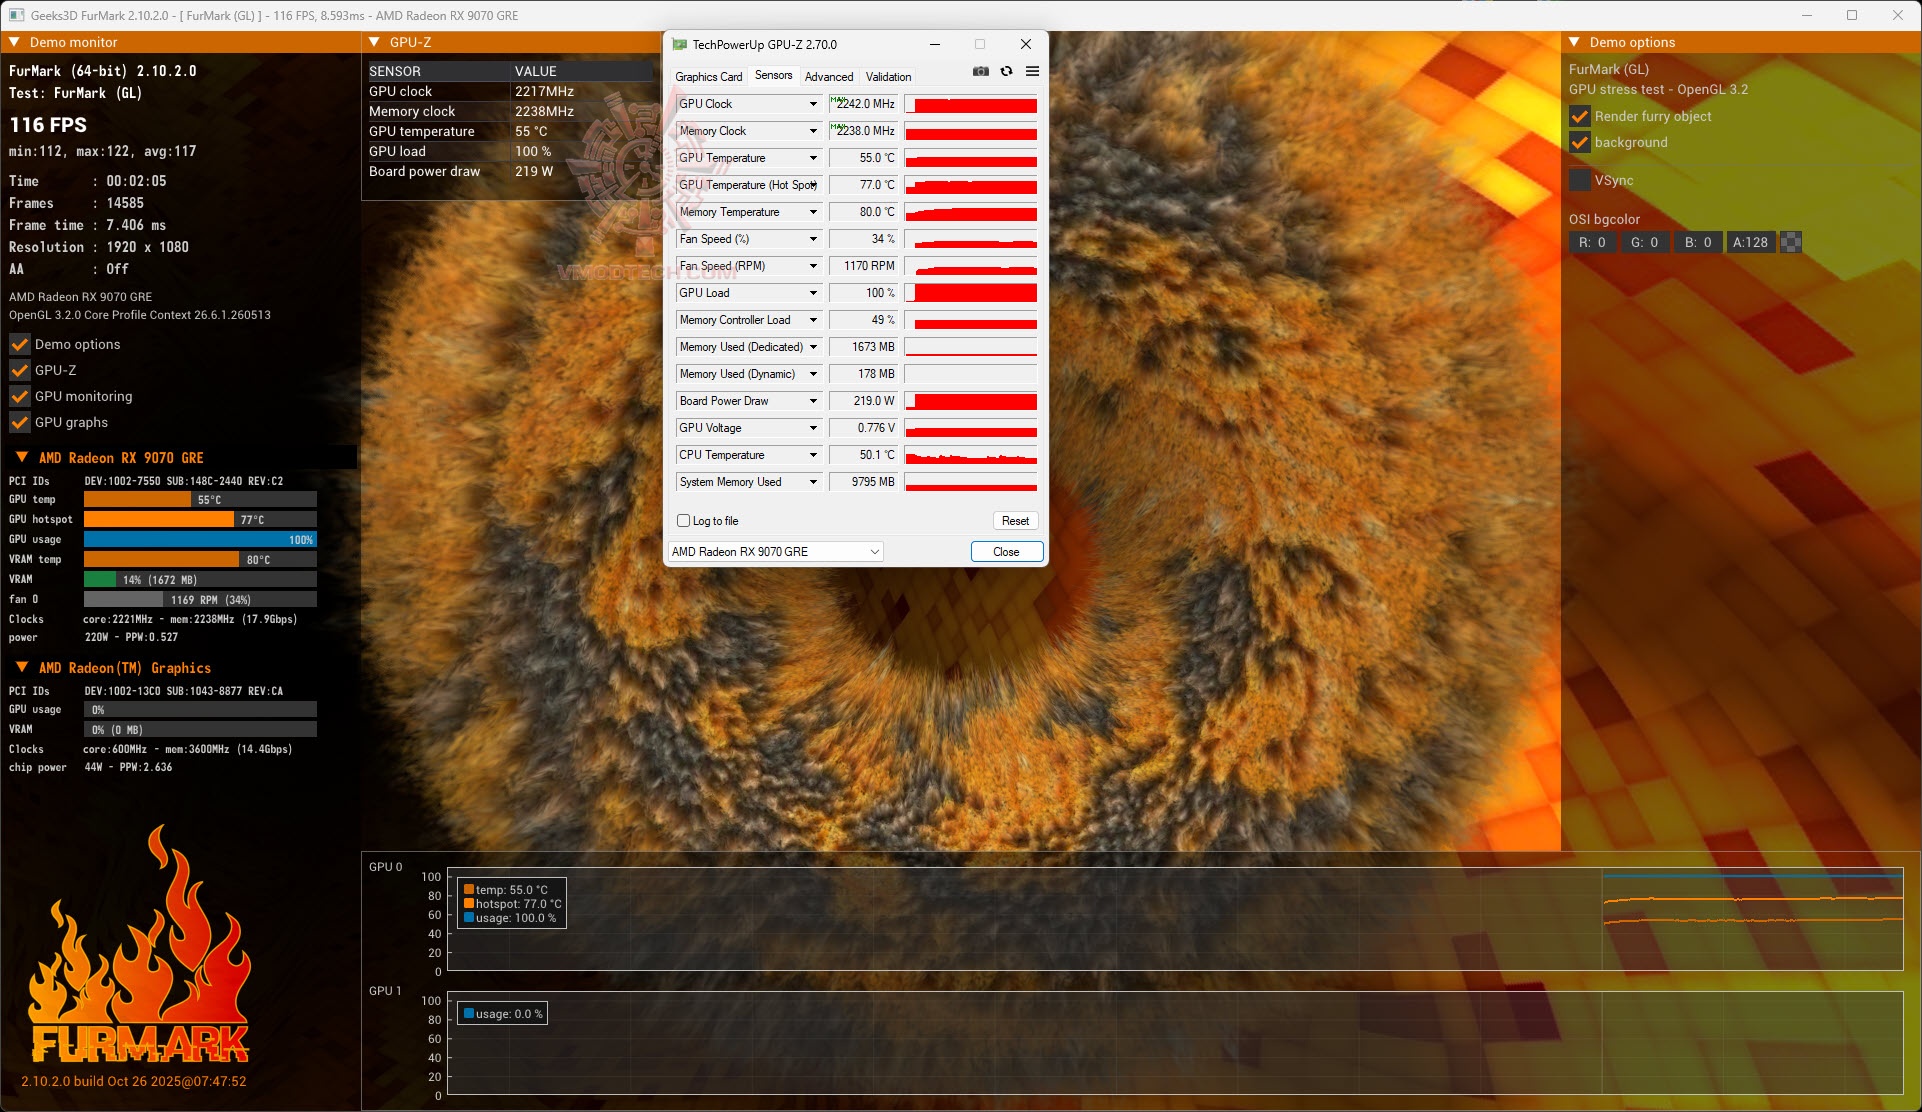The height and width of the screenshot is (1112, 1922).
Task: Disable Render furry object
Action: tap(1580, 116)
